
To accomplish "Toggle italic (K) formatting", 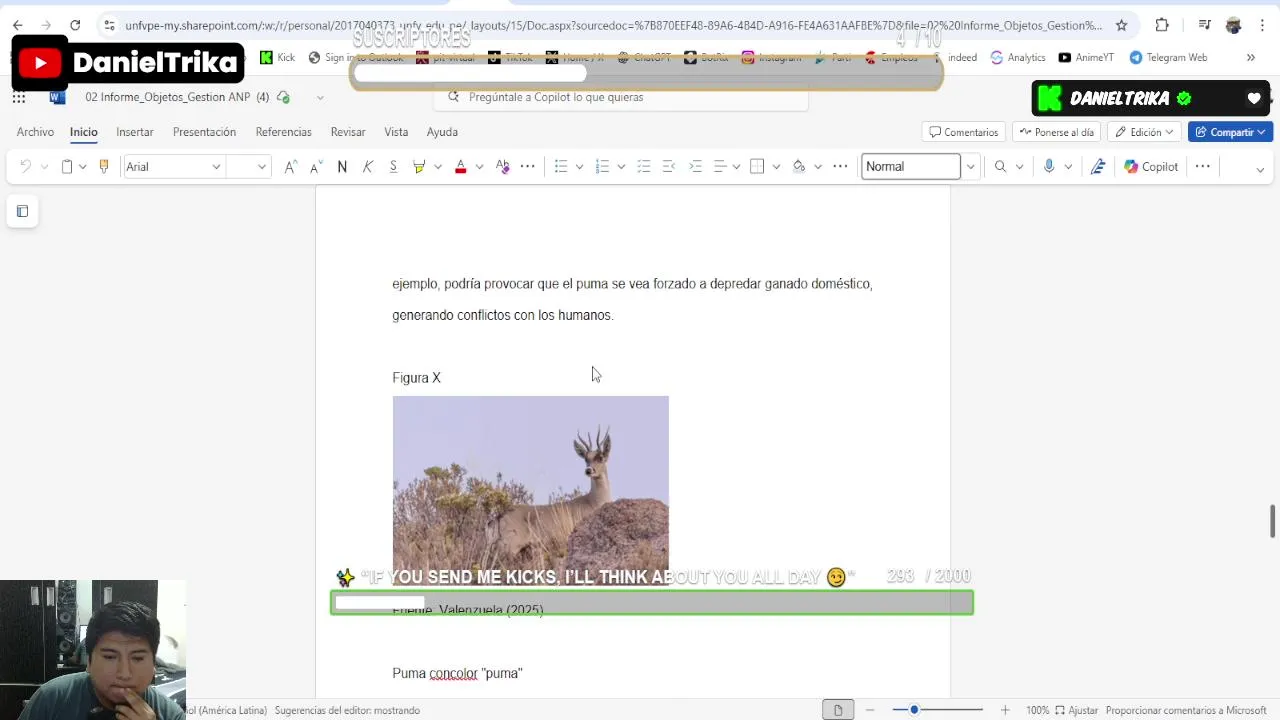I will point(368,167).
